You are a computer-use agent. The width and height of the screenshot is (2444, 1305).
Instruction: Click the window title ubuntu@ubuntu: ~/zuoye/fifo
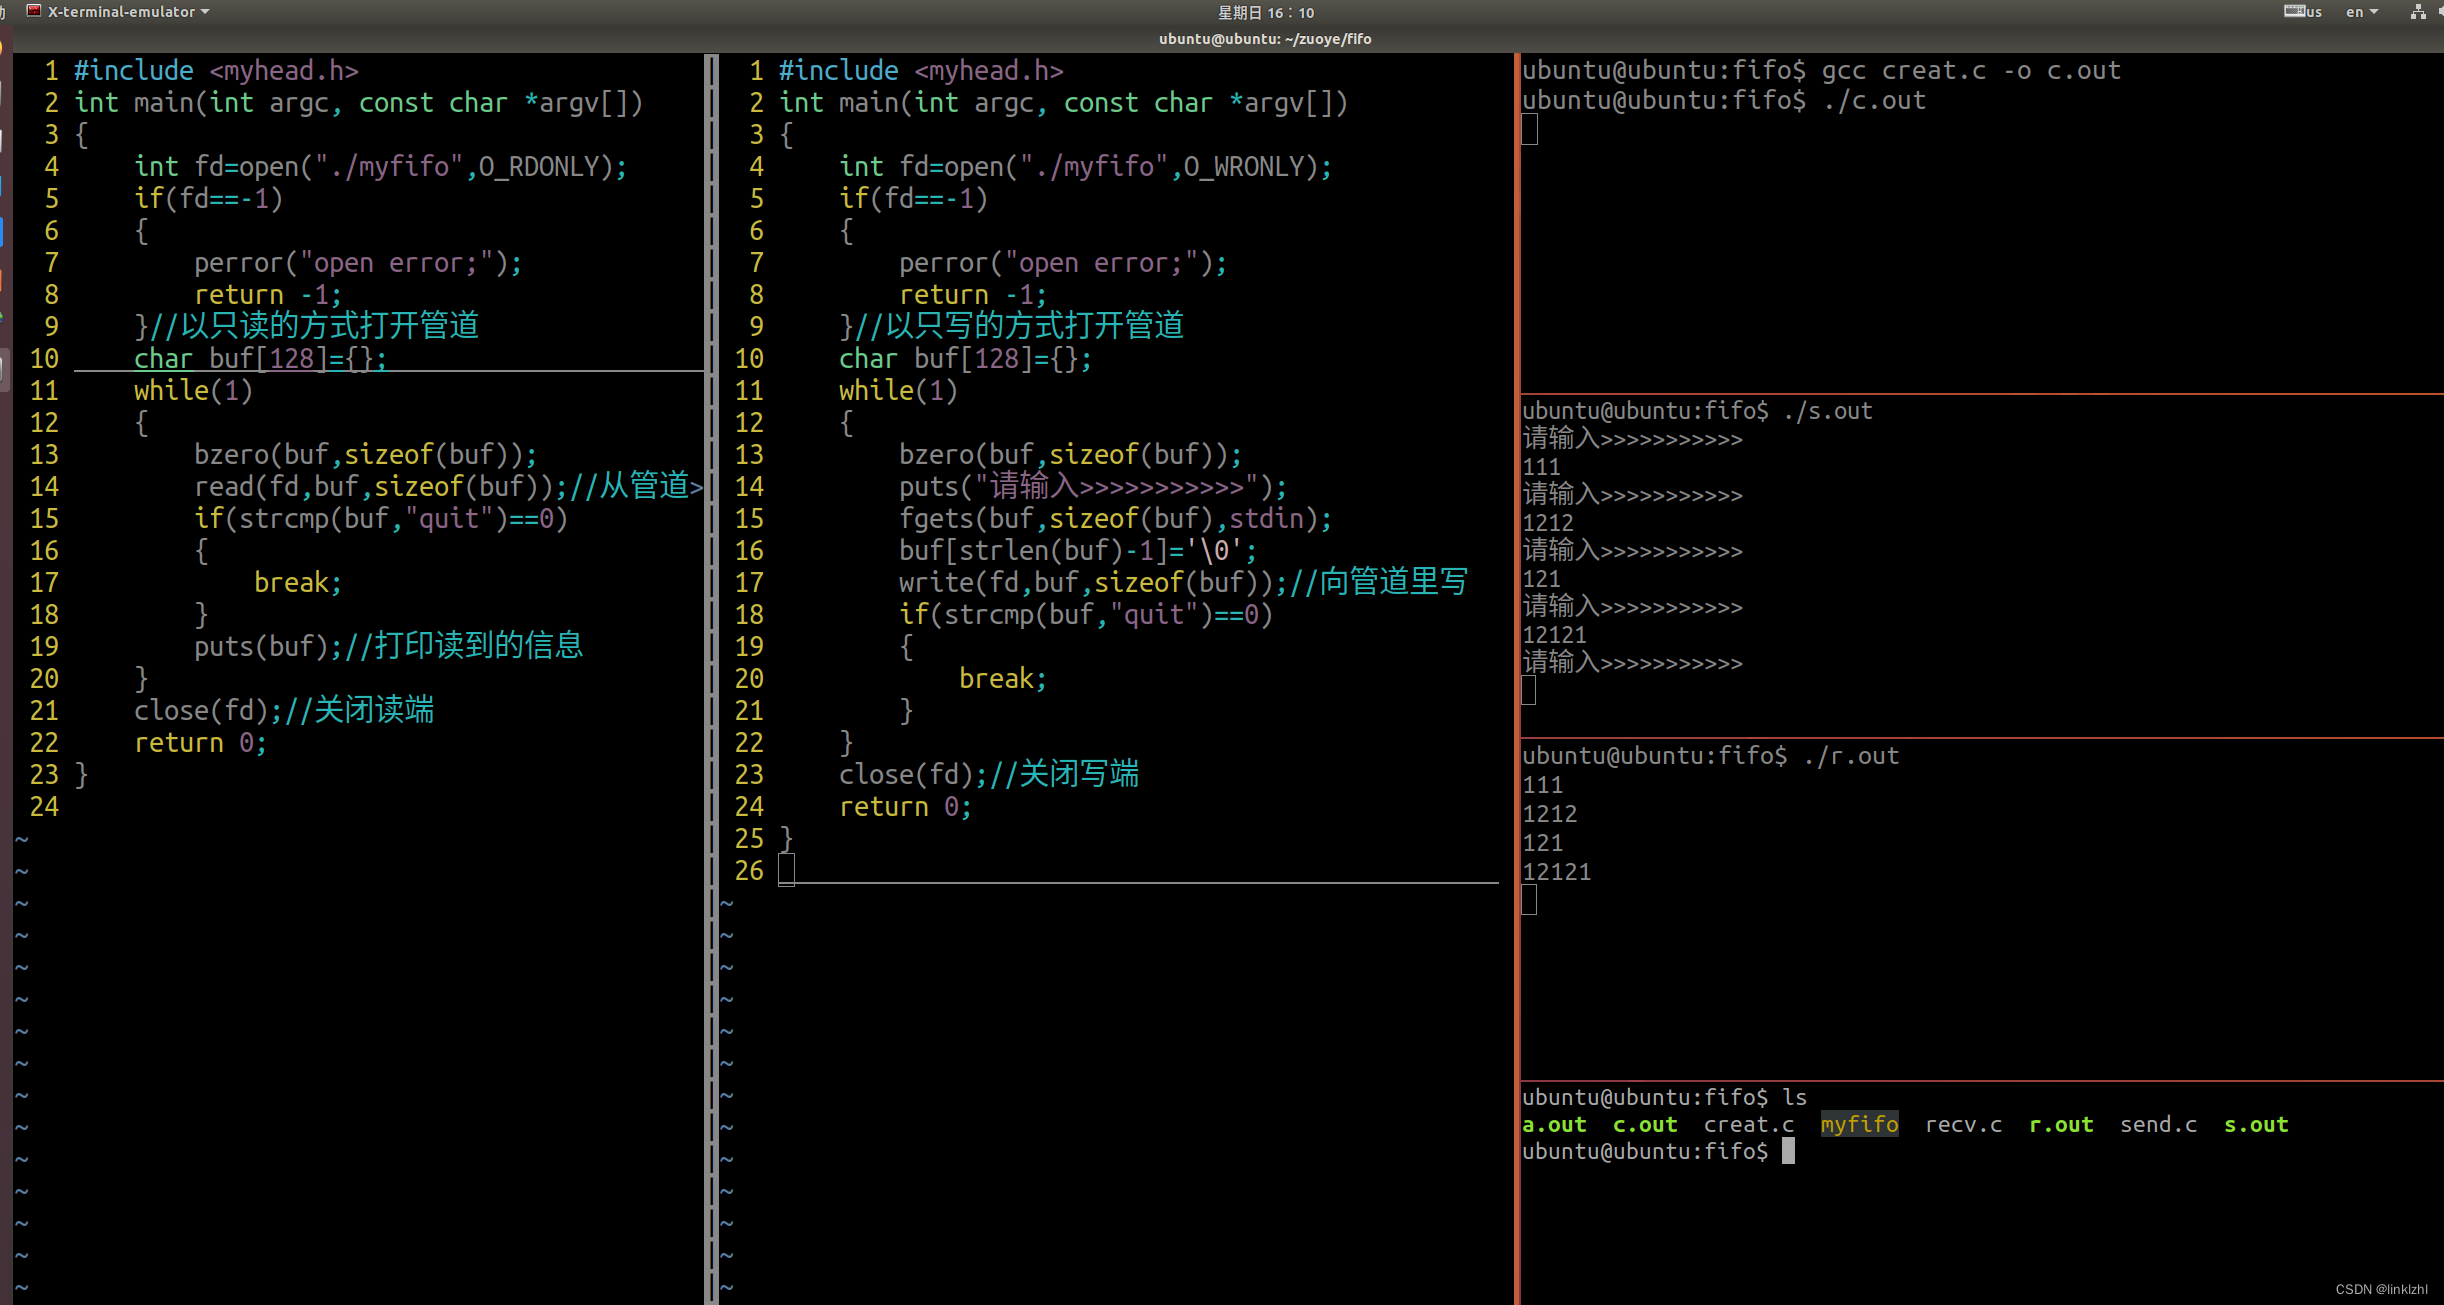pyautogui.click(x=1264, y=39)
